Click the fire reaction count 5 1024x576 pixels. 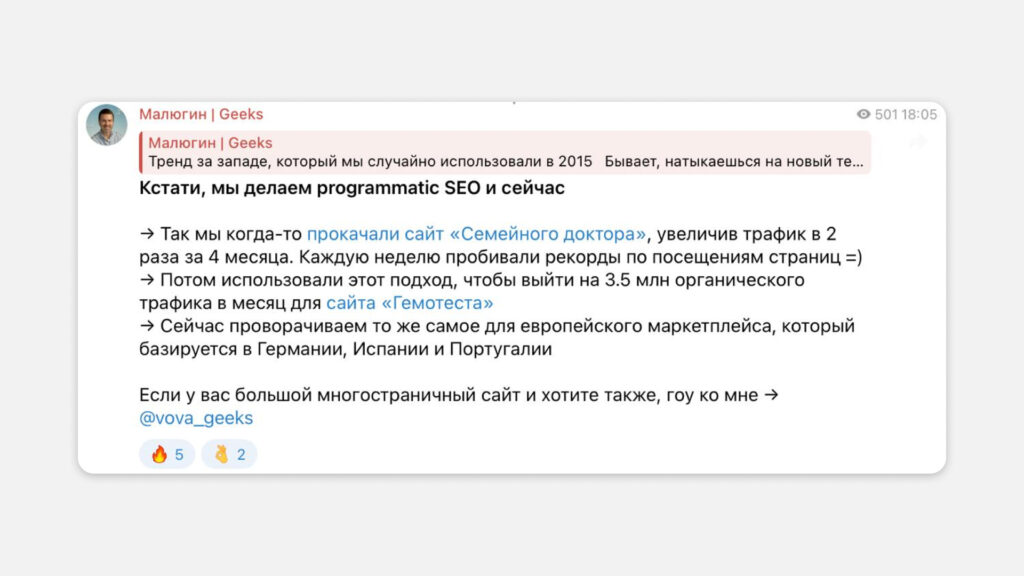(179, 455)
